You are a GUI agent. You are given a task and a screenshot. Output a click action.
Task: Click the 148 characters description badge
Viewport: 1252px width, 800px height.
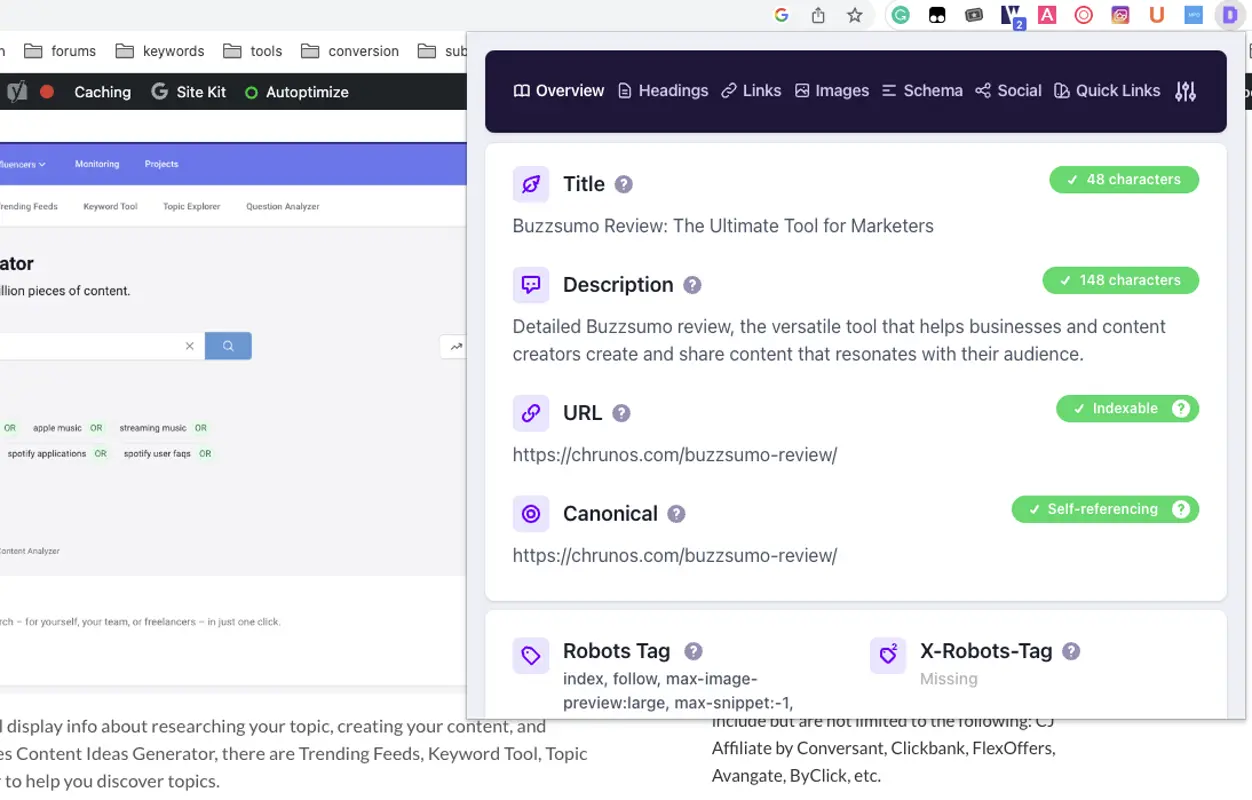[1120, 281]
